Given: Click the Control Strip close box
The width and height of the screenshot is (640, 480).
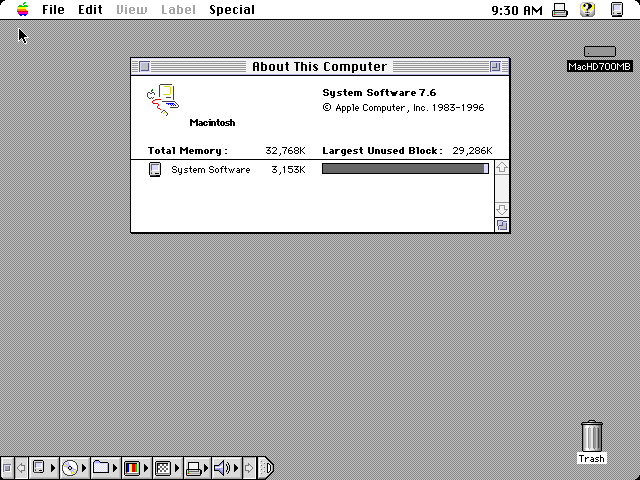Looking at the screenshot, I should (7, 468).
